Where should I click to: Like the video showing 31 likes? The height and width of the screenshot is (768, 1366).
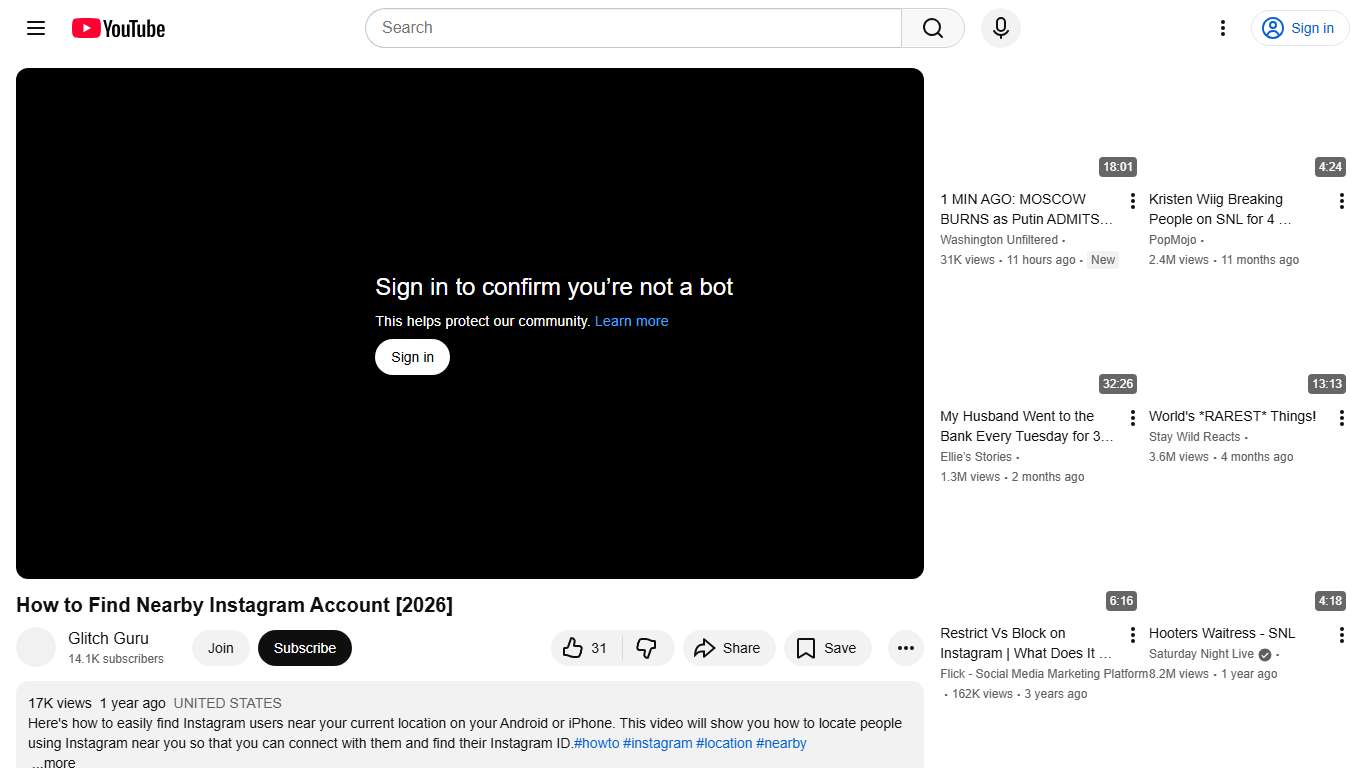click(585, 648)
